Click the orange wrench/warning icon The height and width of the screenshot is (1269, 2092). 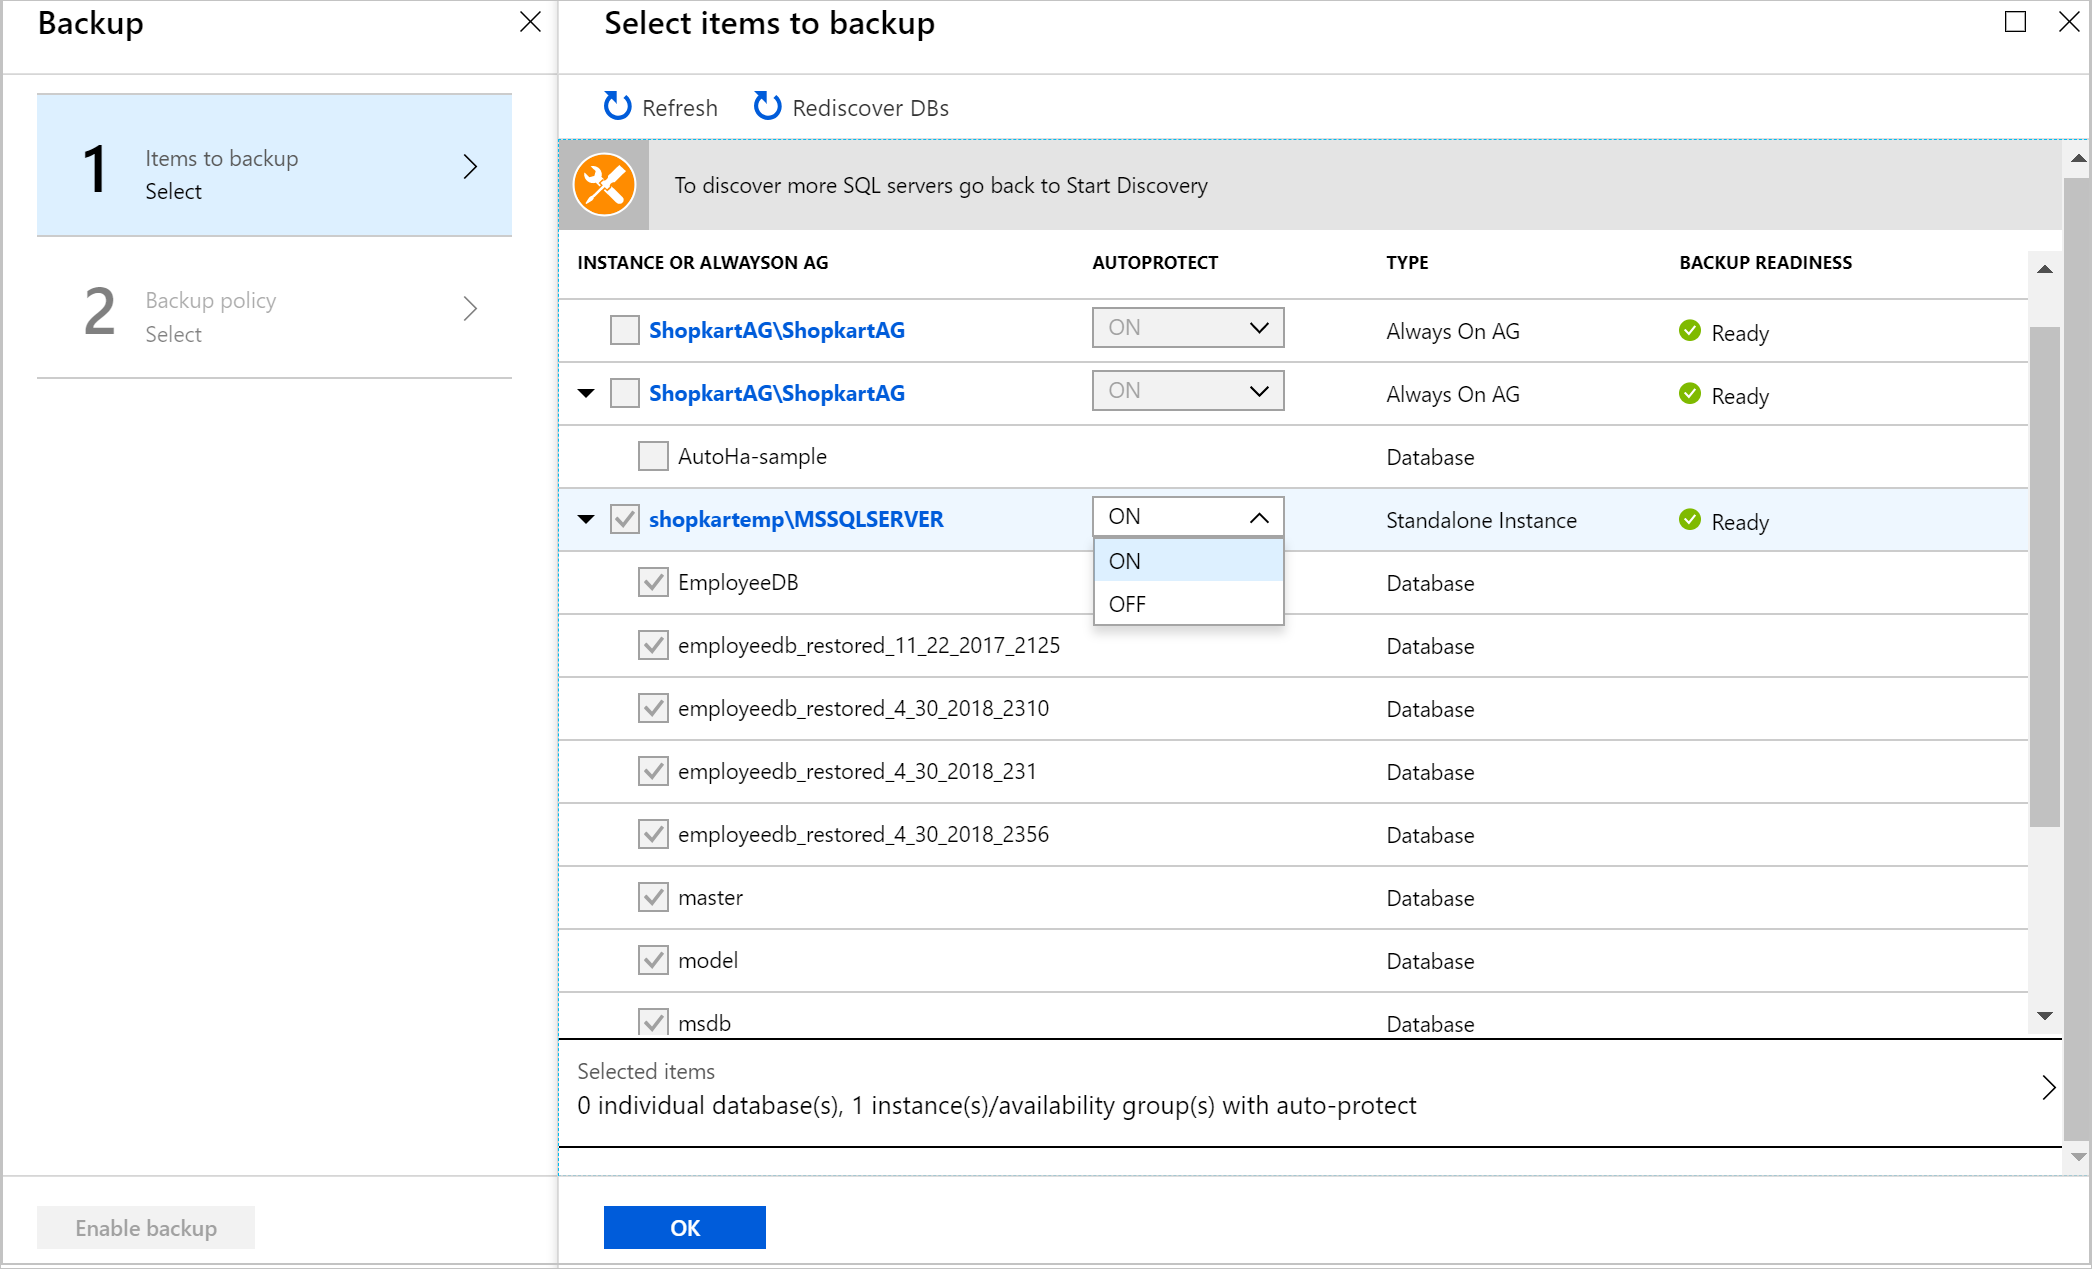pos(605,184)
